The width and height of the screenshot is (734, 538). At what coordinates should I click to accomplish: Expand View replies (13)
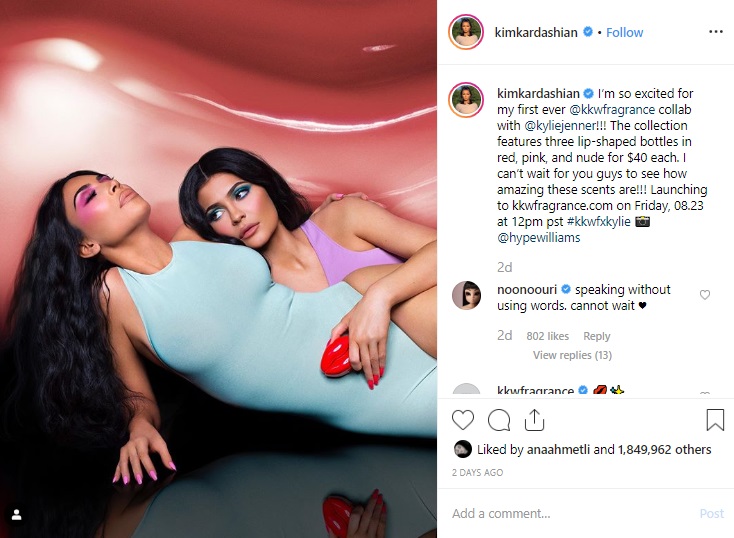(x=572, y=355)
